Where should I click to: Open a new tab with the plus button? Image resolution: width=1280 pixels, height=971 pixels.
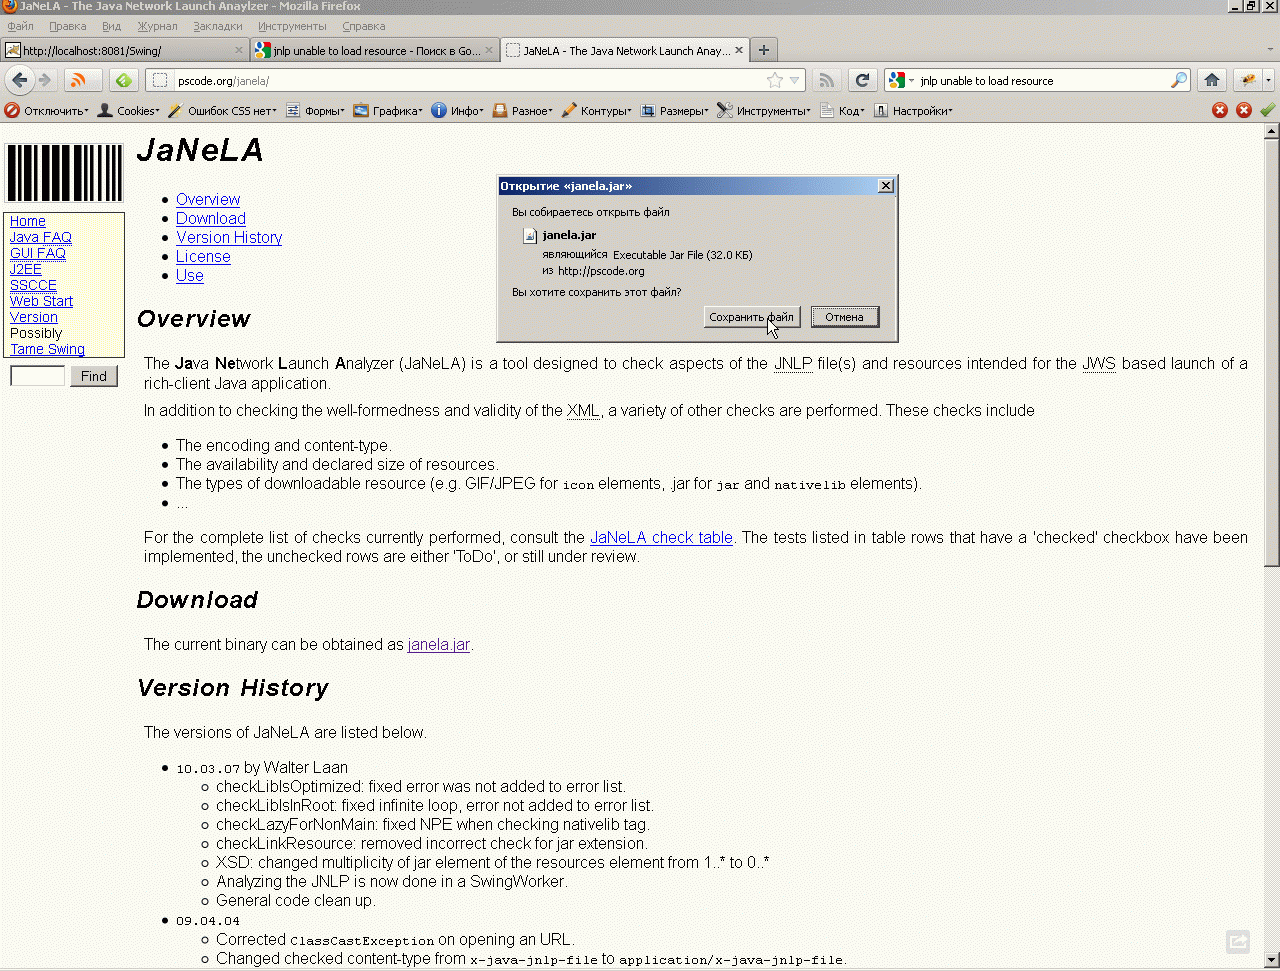point(763,50)
